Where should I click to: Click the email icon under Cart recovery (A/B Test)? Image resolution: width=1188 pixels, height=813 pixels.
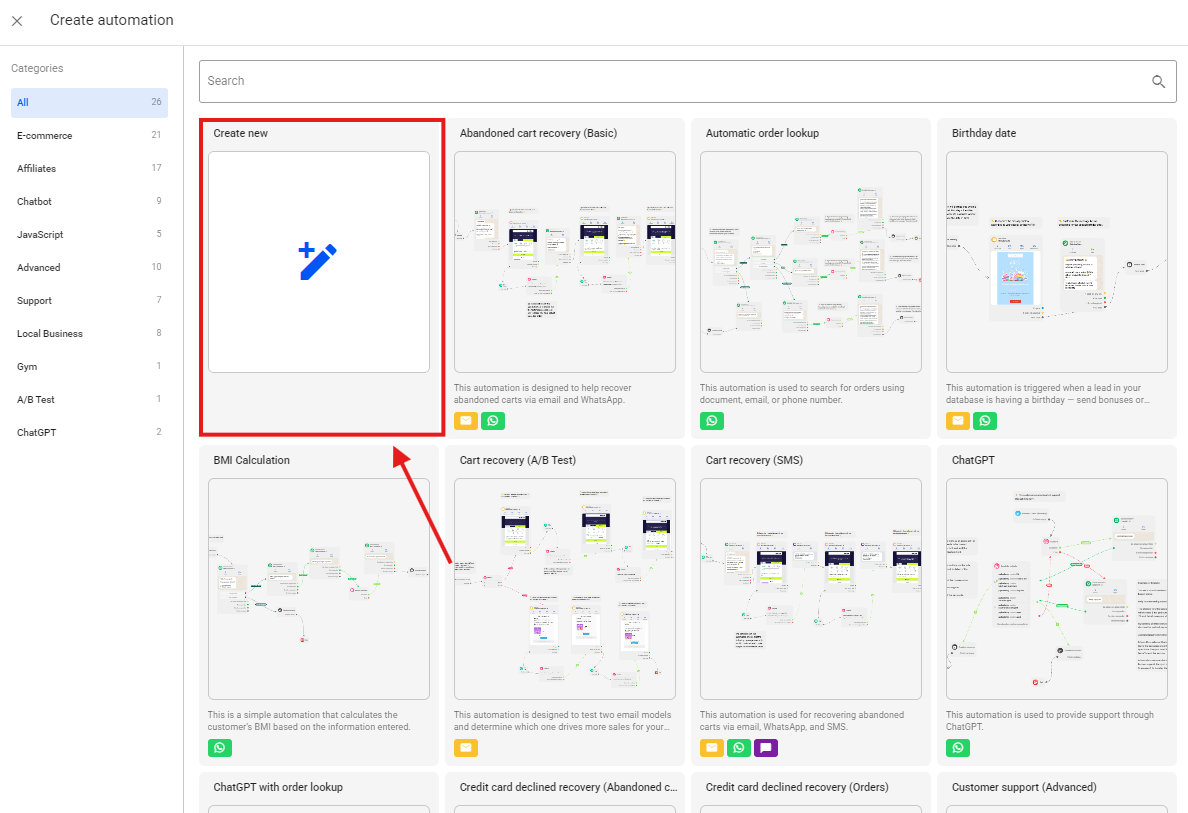tap(466, 748)
